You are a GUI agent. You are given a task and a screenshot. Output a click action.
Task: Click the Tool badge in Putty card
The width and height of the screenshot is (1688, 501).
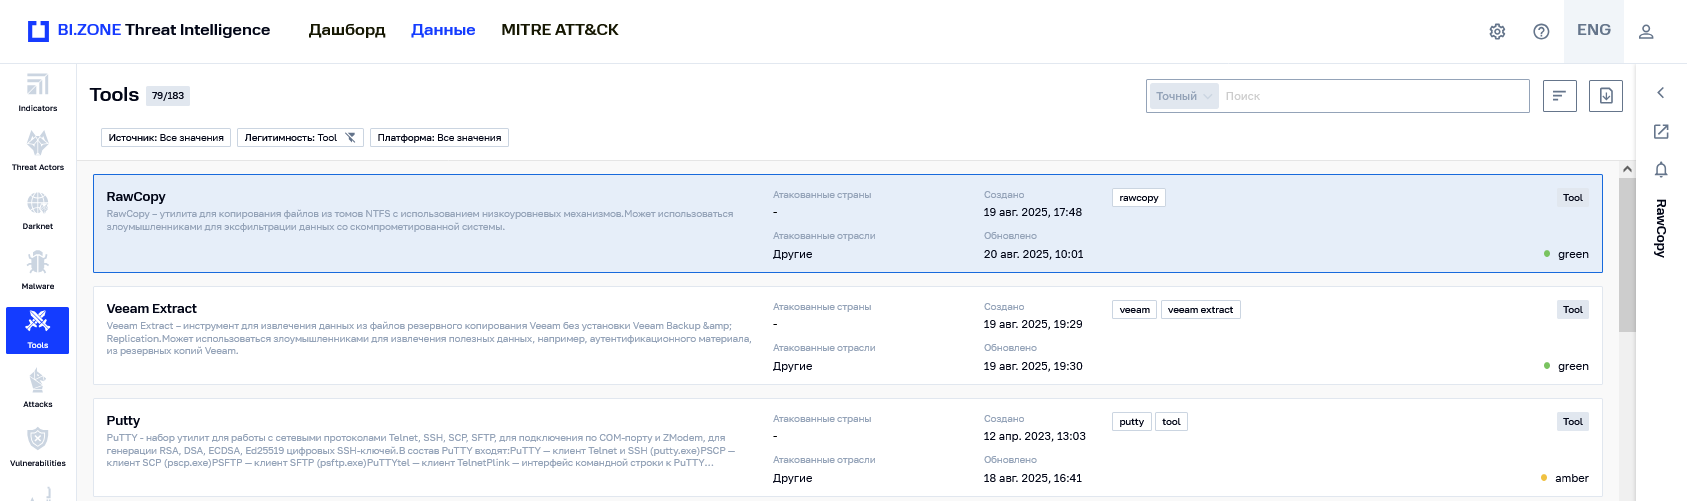[1573, 422]
